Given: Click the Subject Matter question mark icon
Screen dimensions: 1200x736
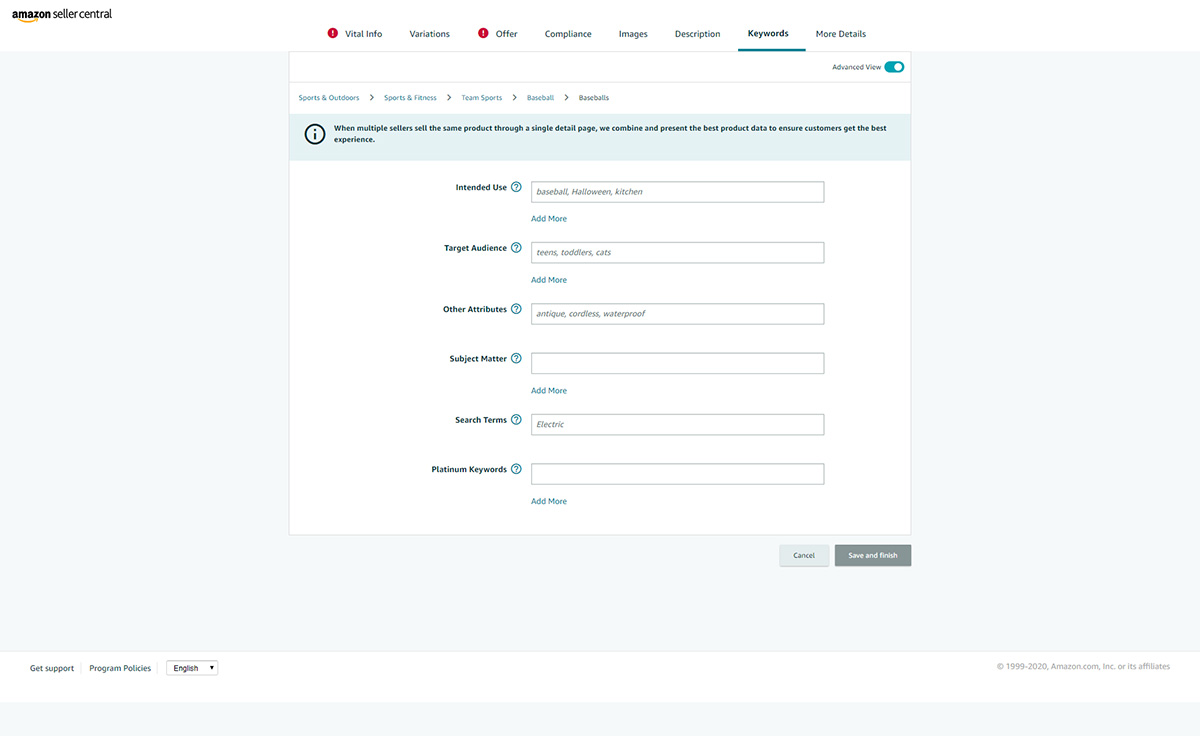Looking at the screenshot, I should [516, 359].
